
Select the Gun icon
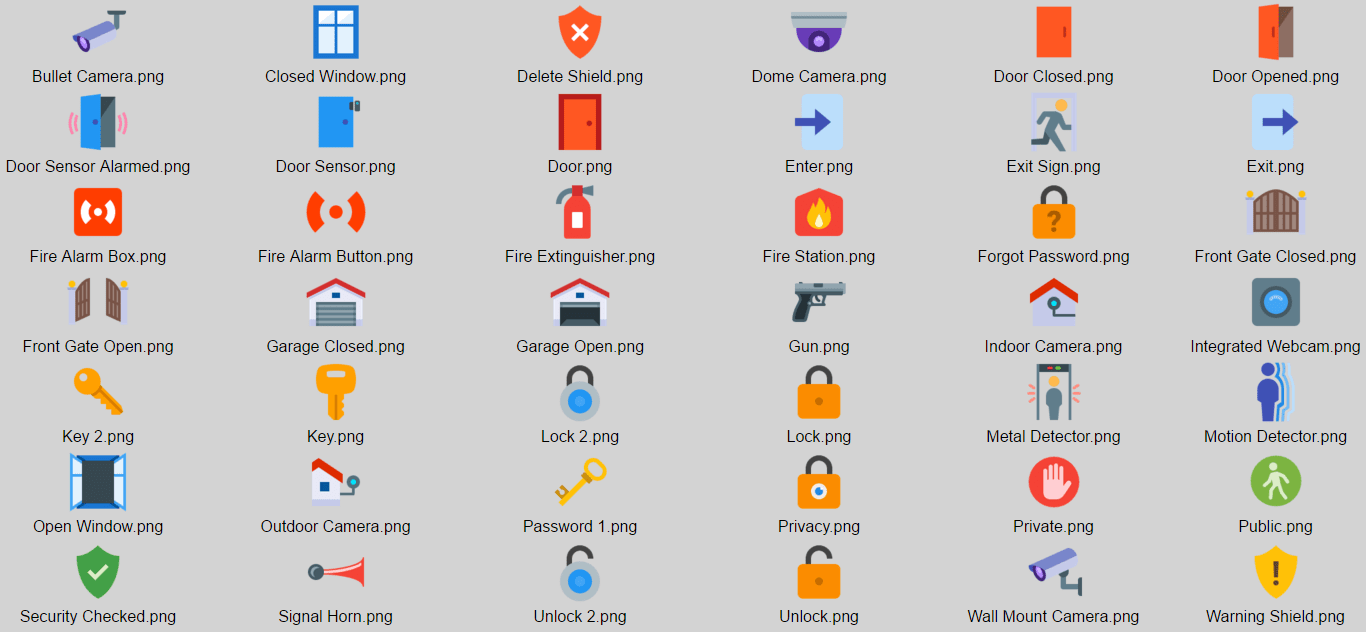pyautogui.click(x=819, y=302)
